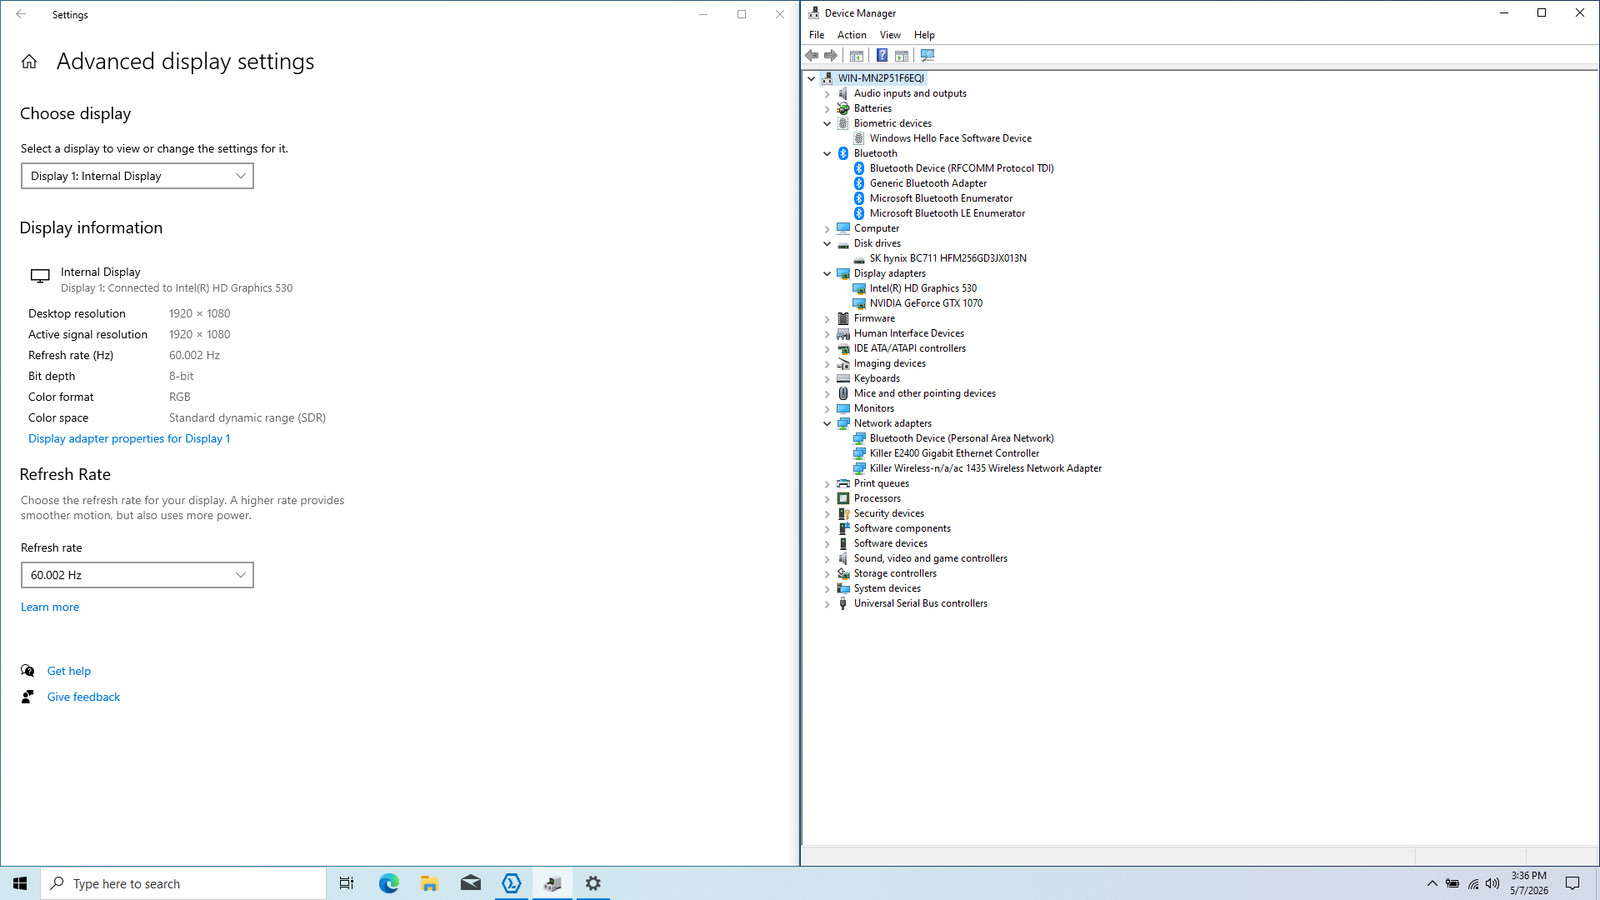1600x900 pixels.
Task: Expand the Processors category
Action: [827, 499]
